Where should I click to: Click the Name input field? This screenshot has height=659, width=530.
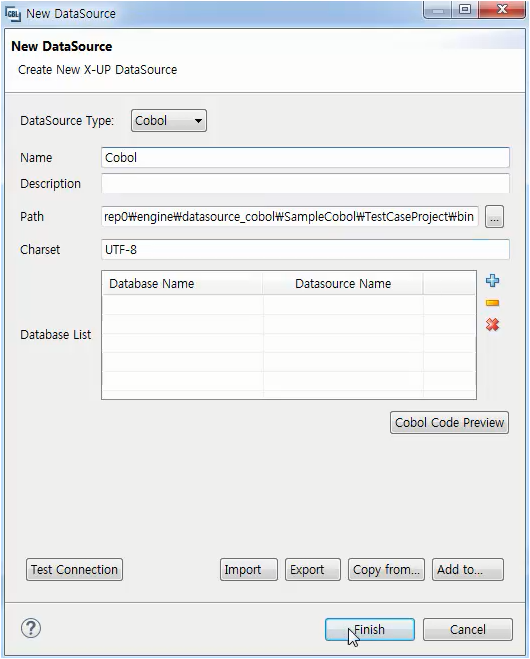point(305,158)
